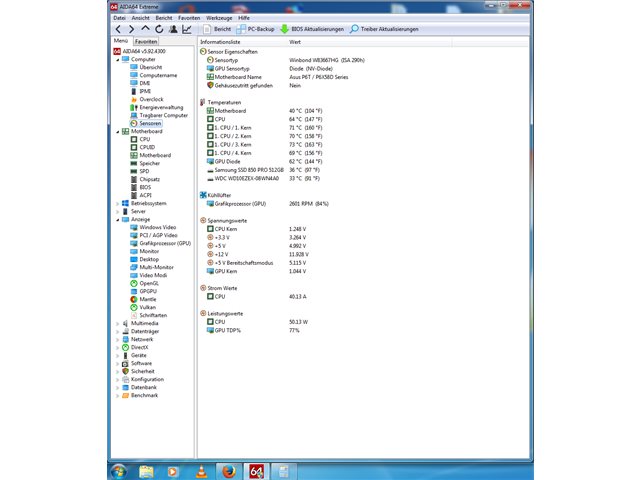Click the Refresh icon in toolbar
Screen dimensions: 640x480
159,29
